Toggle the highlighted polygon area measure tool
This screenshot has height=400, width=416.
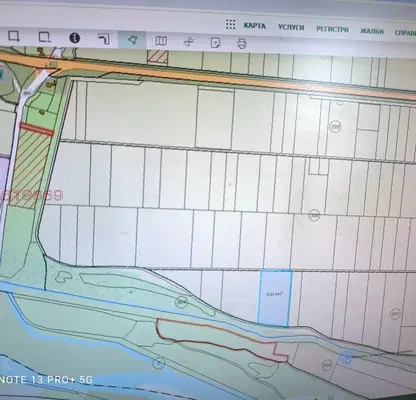[132, 40]
